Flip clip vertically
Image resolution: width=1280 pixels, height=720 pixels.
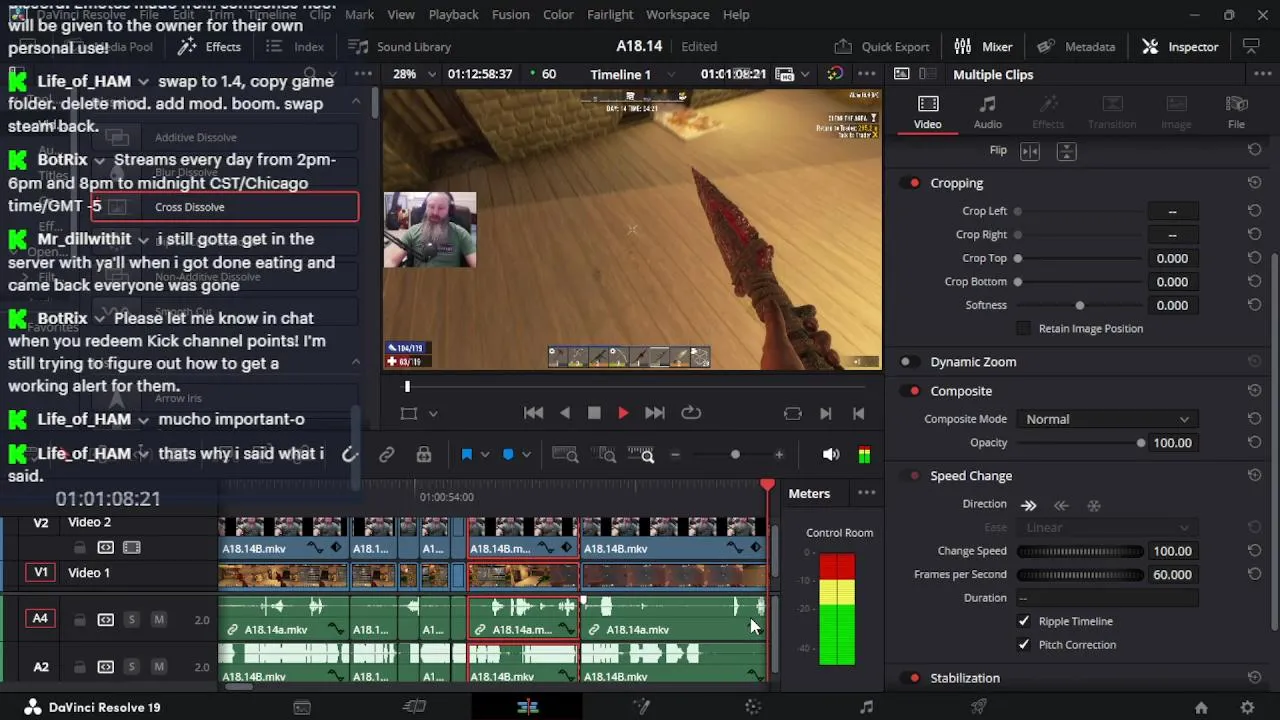pyautogui.click(x=1066, y=151)
